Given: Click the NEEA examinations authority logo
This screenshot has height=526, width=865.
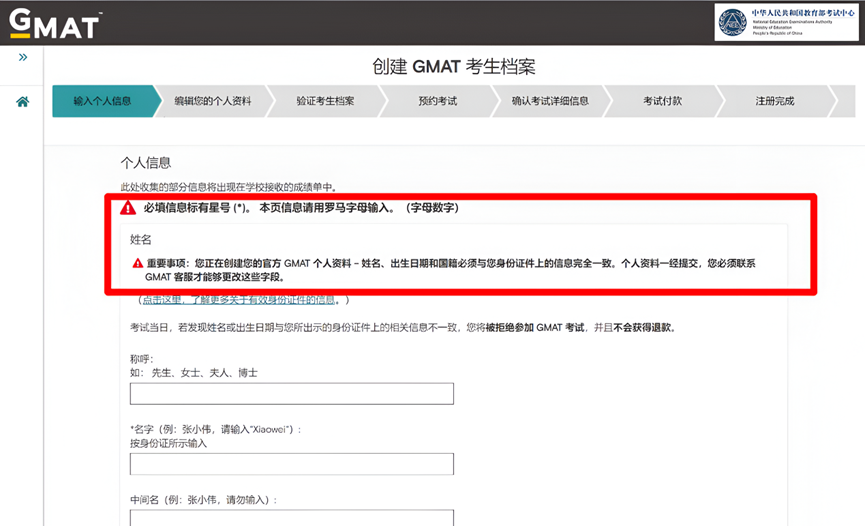Looking at the screenshot, I should (787, 22).
